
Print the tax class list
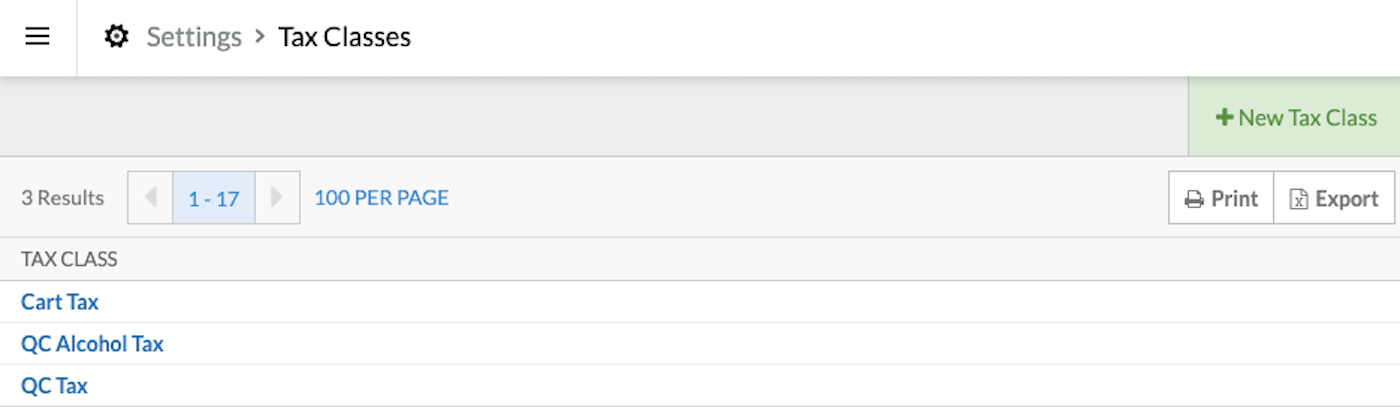(1221, 198)
